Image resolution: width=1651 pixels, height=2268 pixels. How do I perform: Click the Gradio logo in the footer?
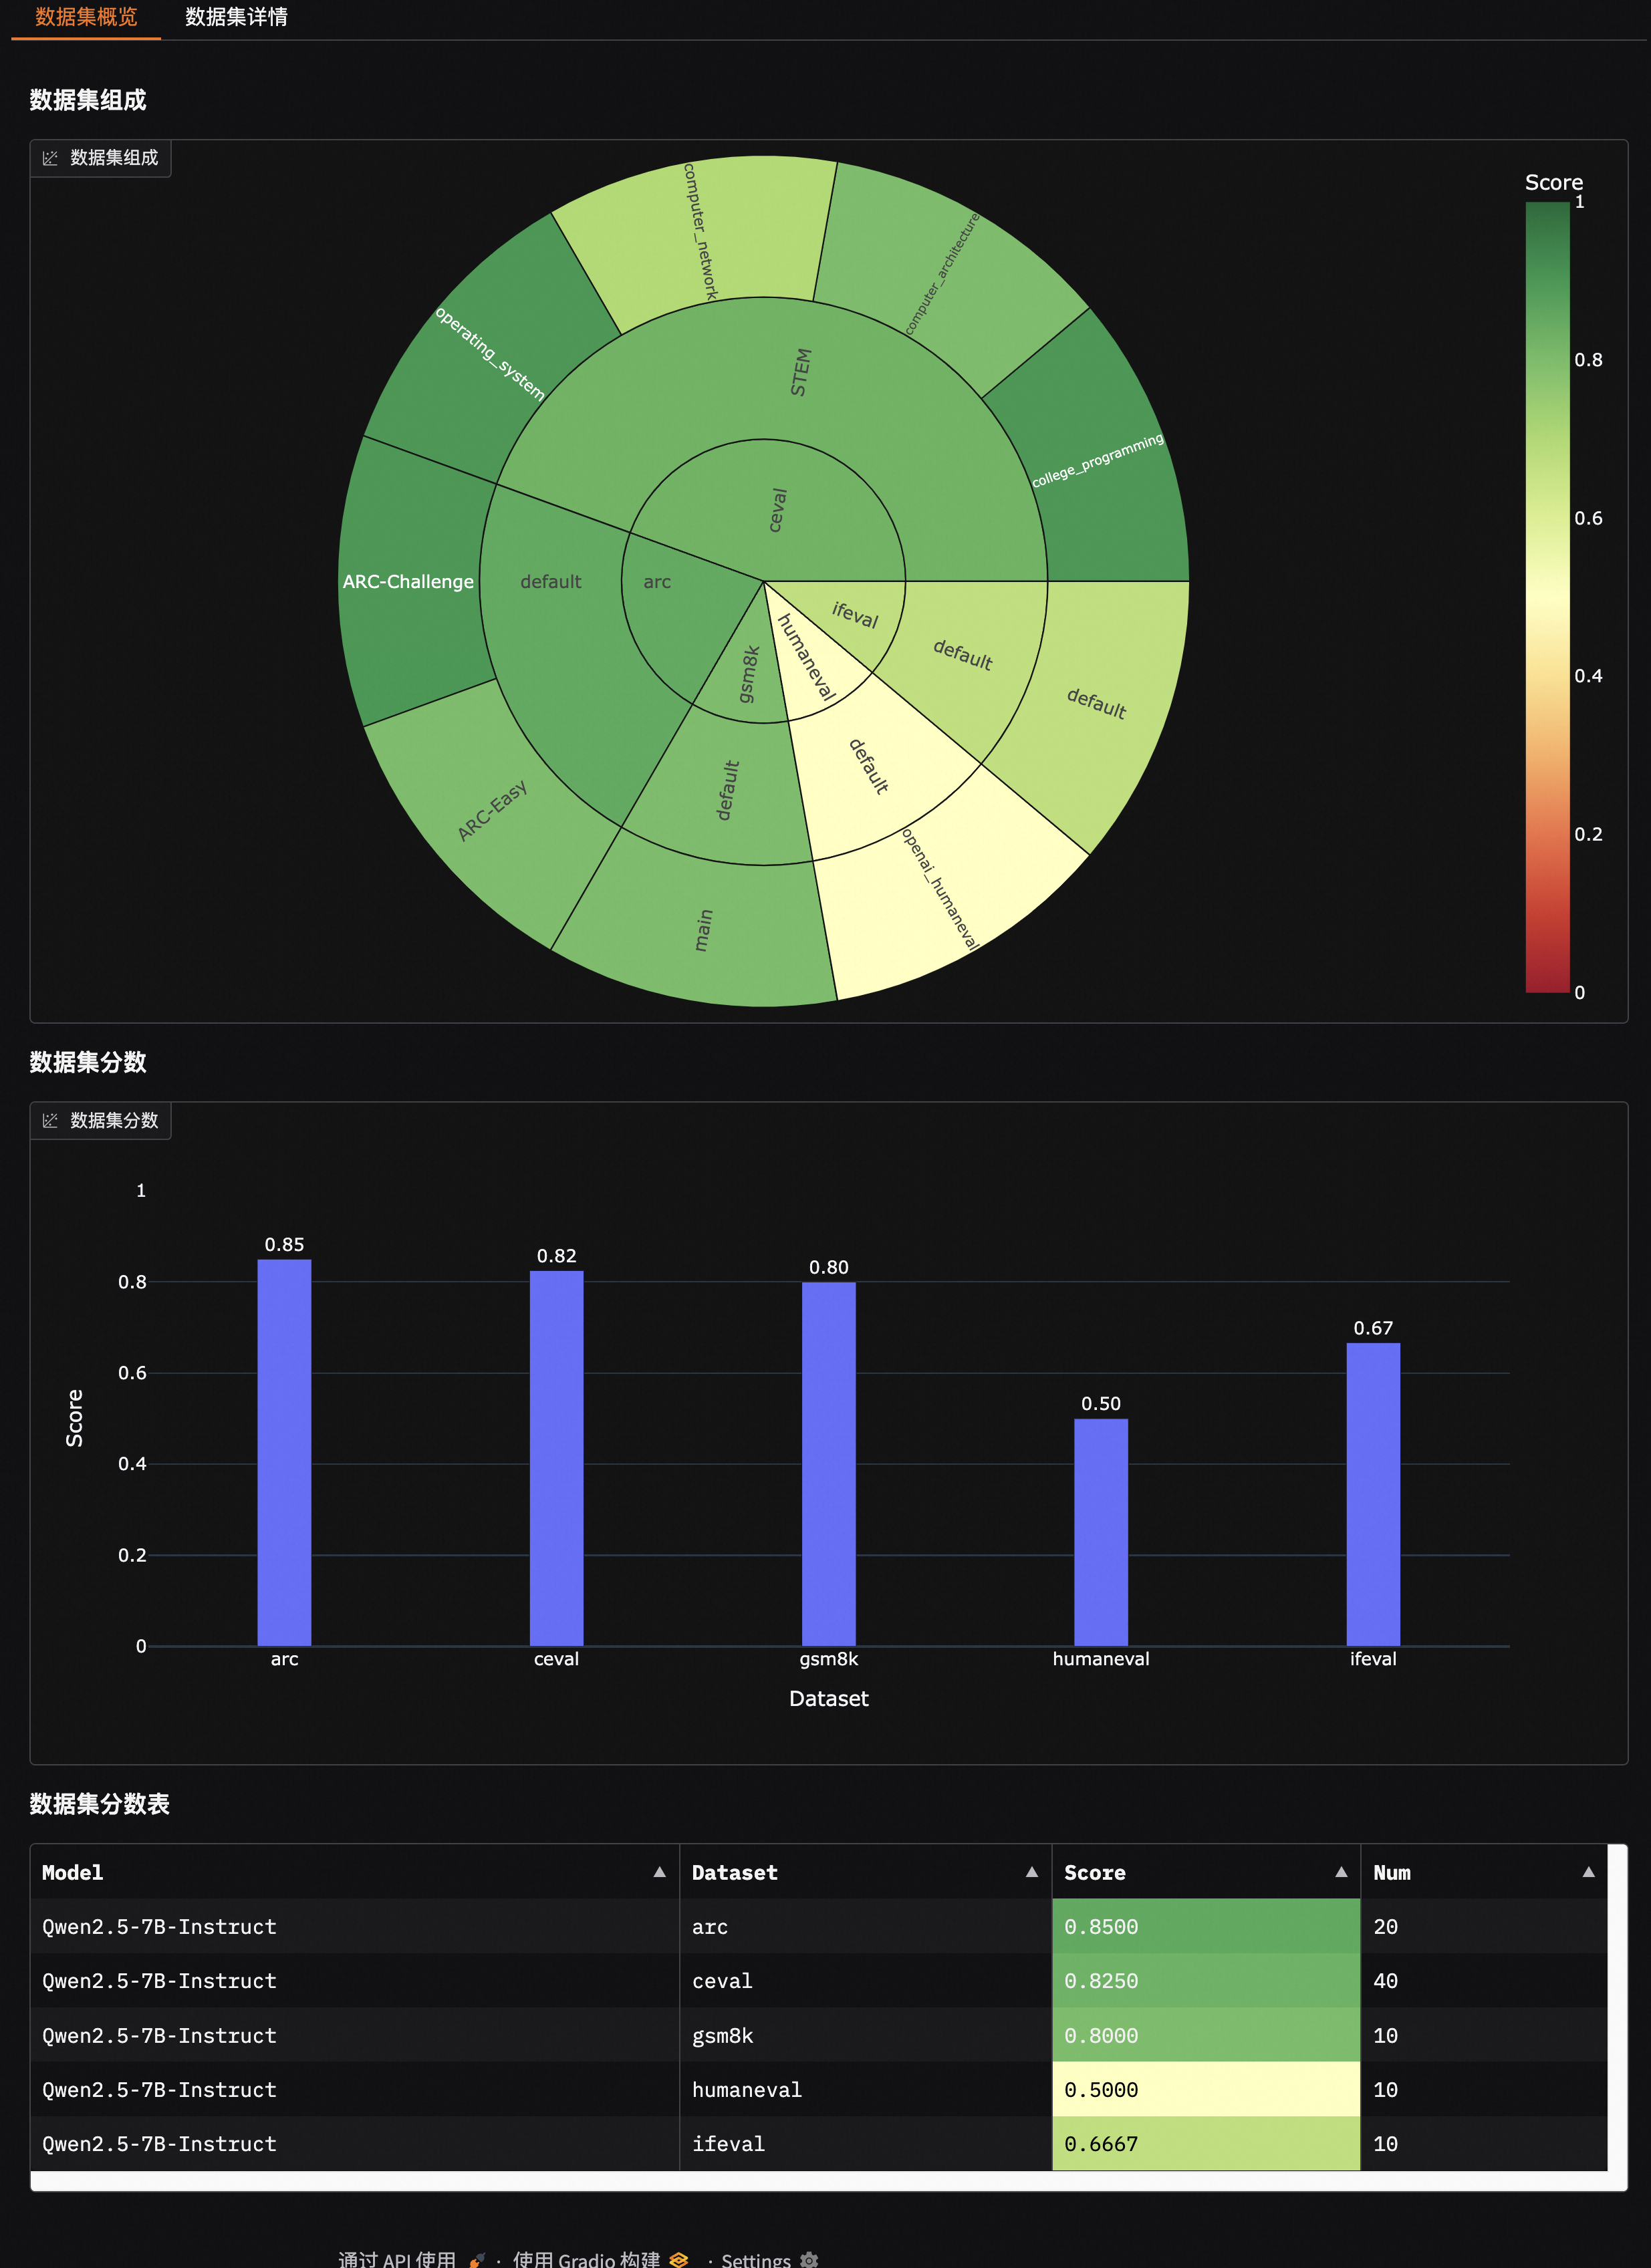[x=679, y=2260]
